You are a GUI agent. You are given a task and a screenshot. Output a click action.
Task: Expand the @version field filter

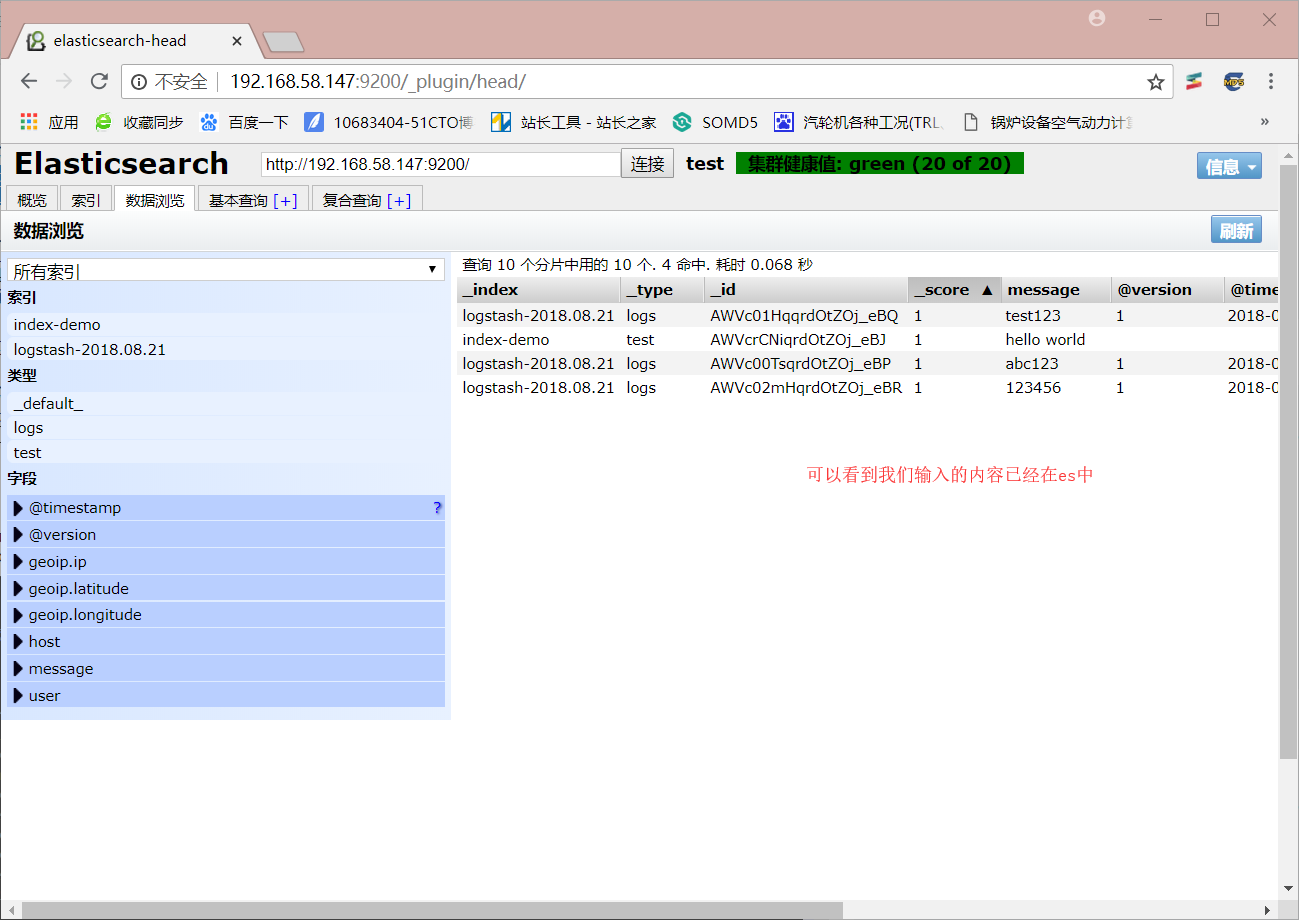(x=226, y=535)
